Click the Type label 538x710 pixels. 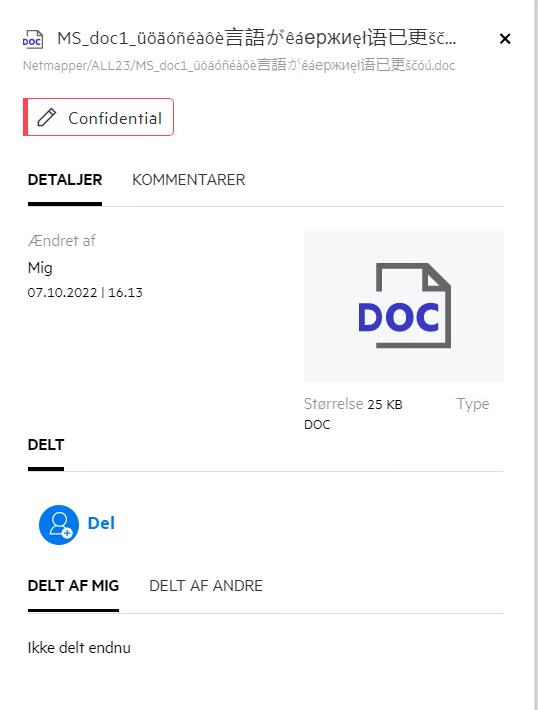pos(473,404)
